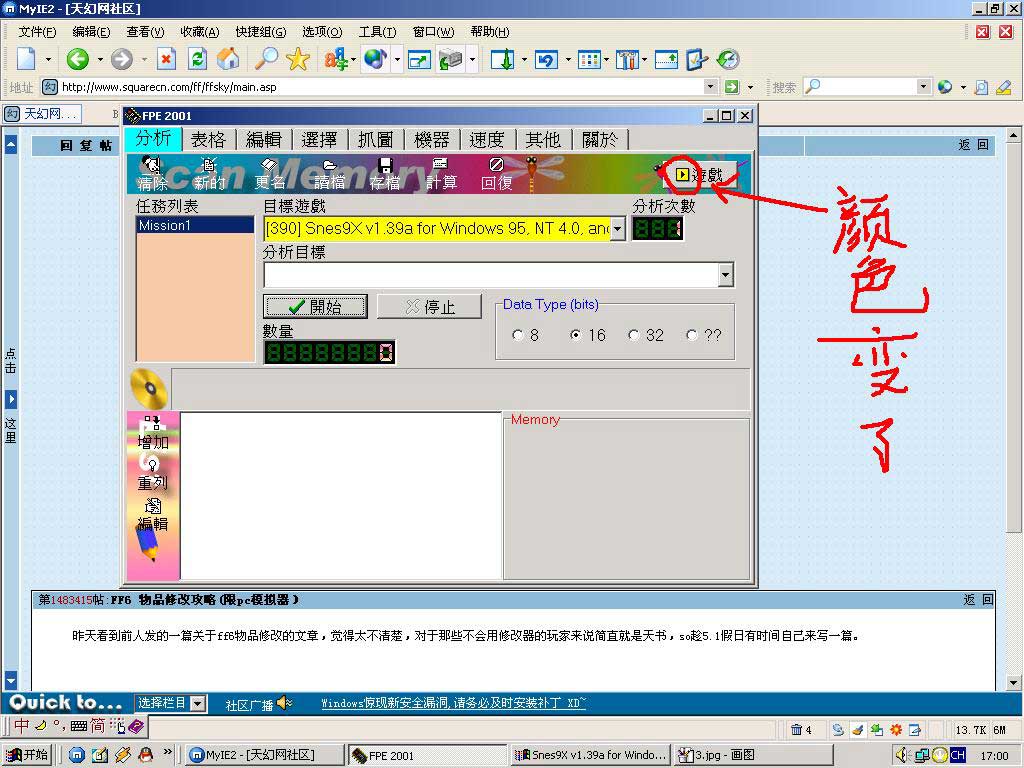This screenshot has width=1024, height=768.
Task: Click the Refresh page icon in MyIE2 toolbar
Action: (197, 59)
